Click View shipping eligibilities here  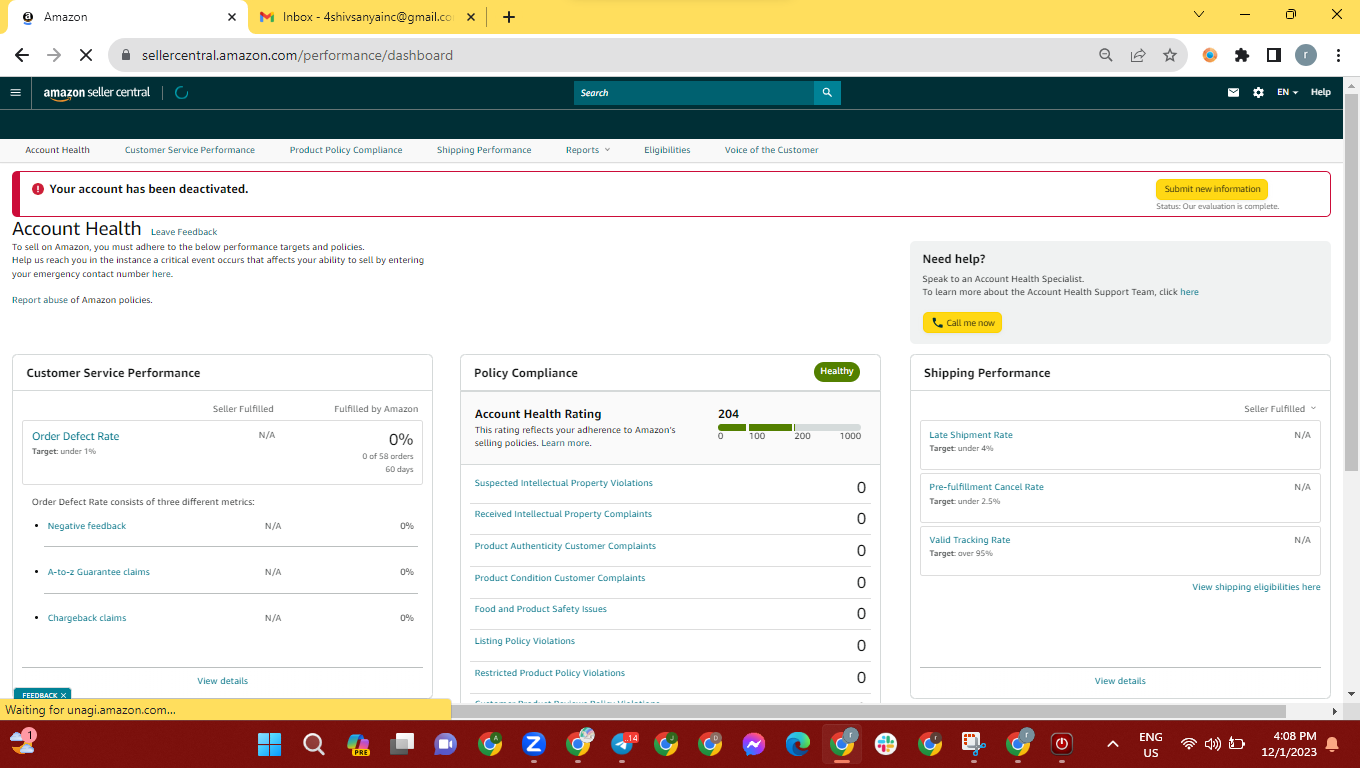click(1256, 587)
